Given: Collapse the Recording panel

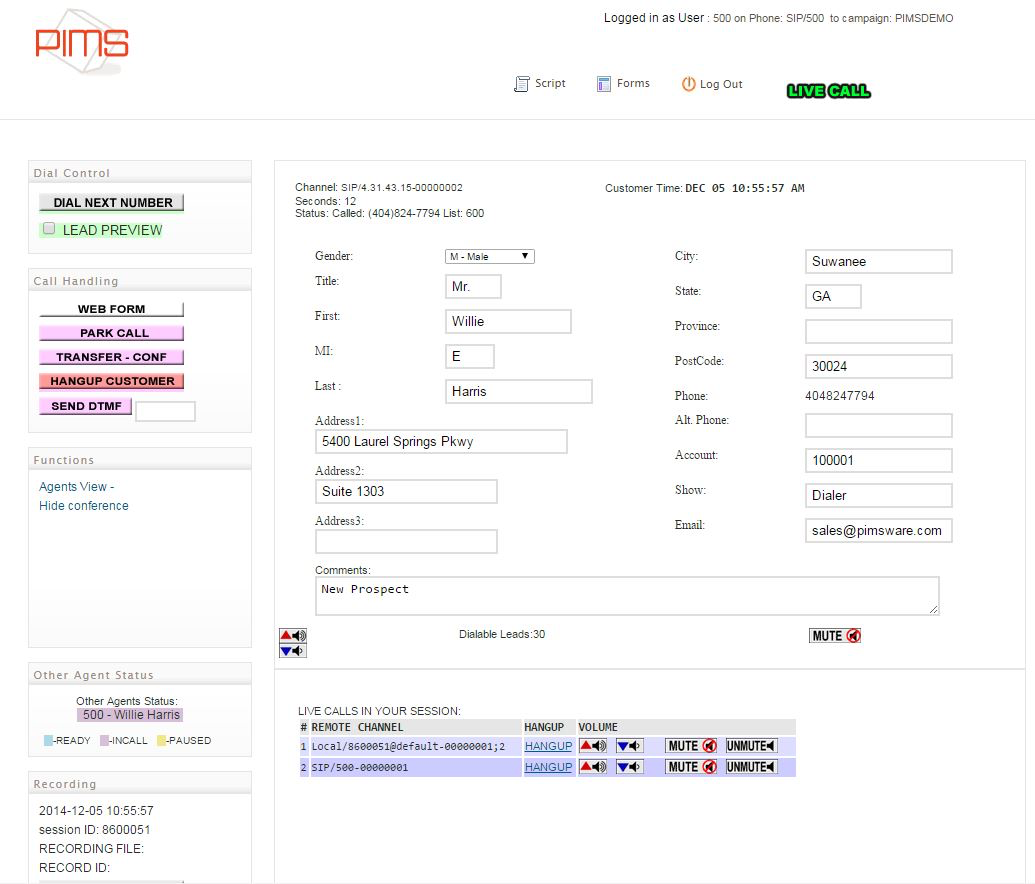Looking at the screenshot, I should (64, 784).
